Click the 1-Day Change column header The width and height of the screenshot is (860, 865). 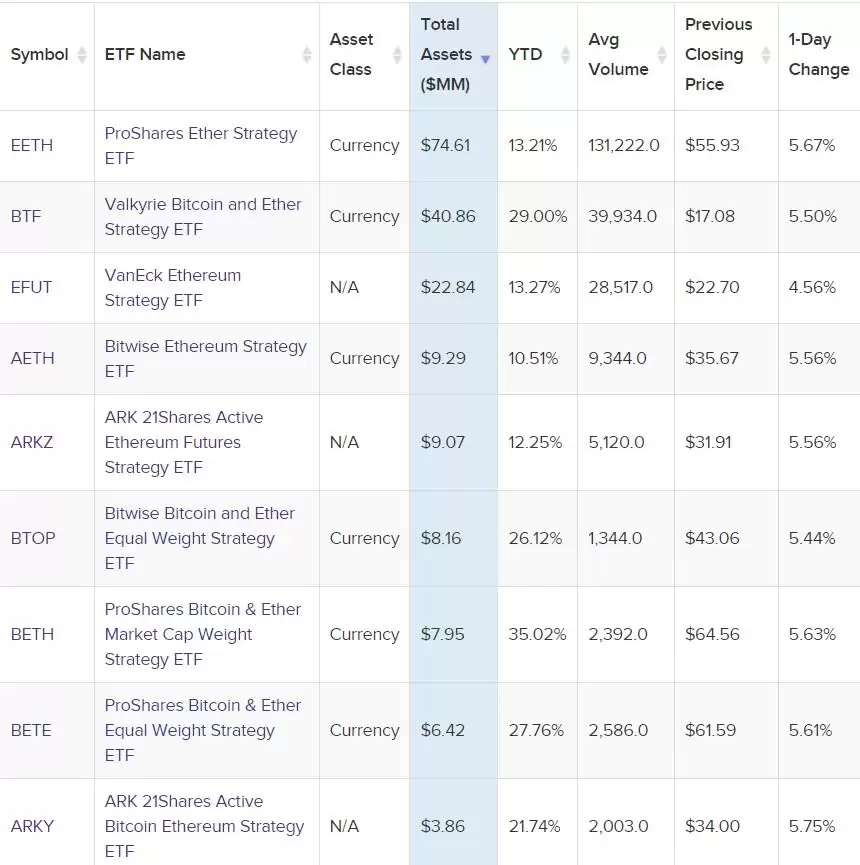point(818,55)
